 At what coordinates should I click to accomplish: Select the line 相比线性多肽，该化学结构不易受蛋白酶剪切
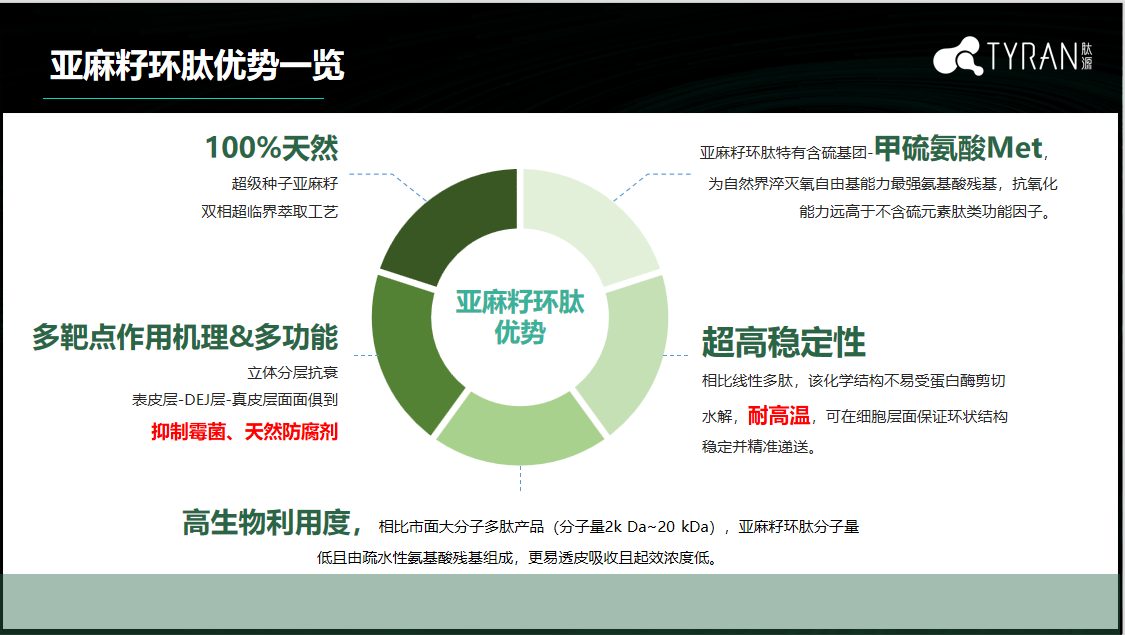[854, 380]
